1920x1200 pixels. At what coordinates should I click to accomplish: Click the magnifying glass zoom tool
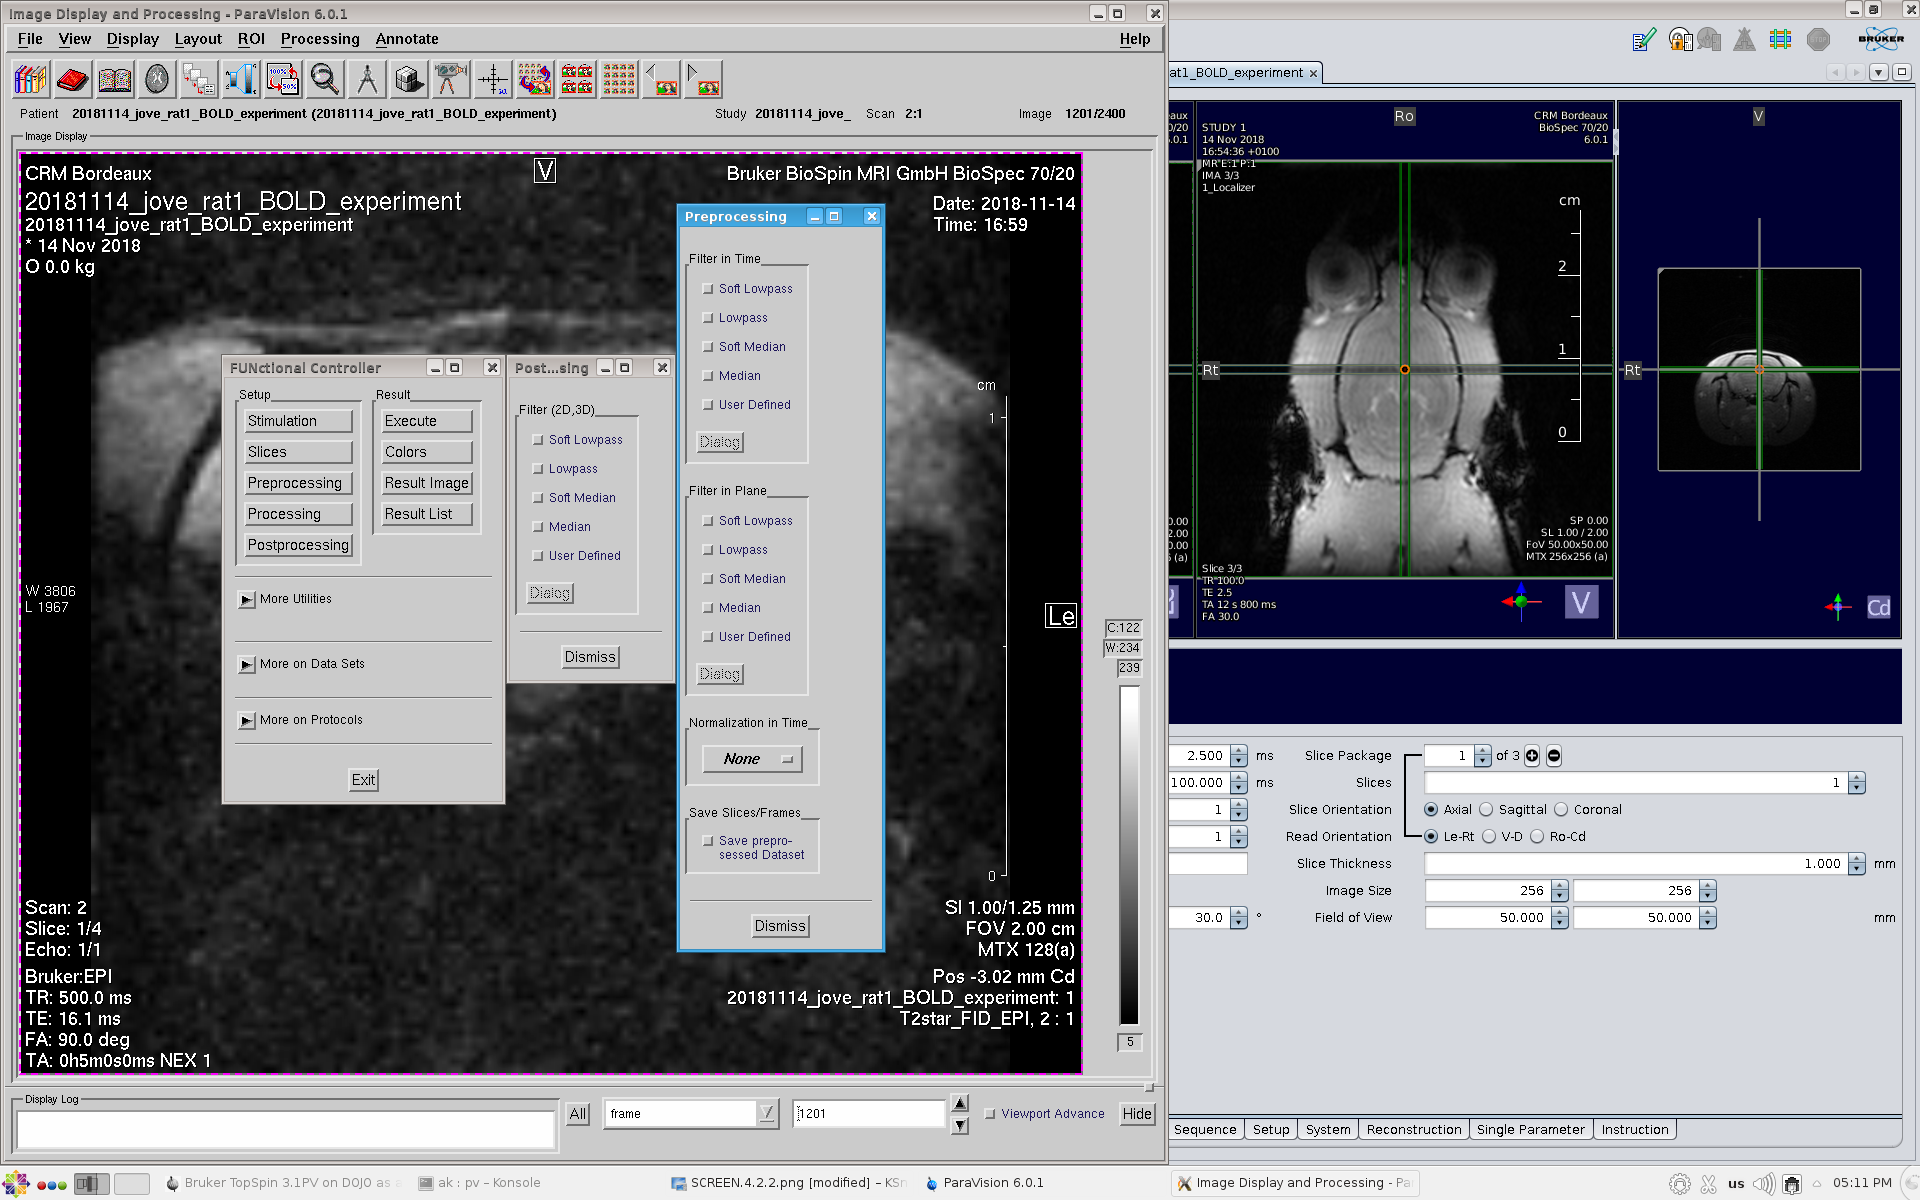tap(324, 79)
